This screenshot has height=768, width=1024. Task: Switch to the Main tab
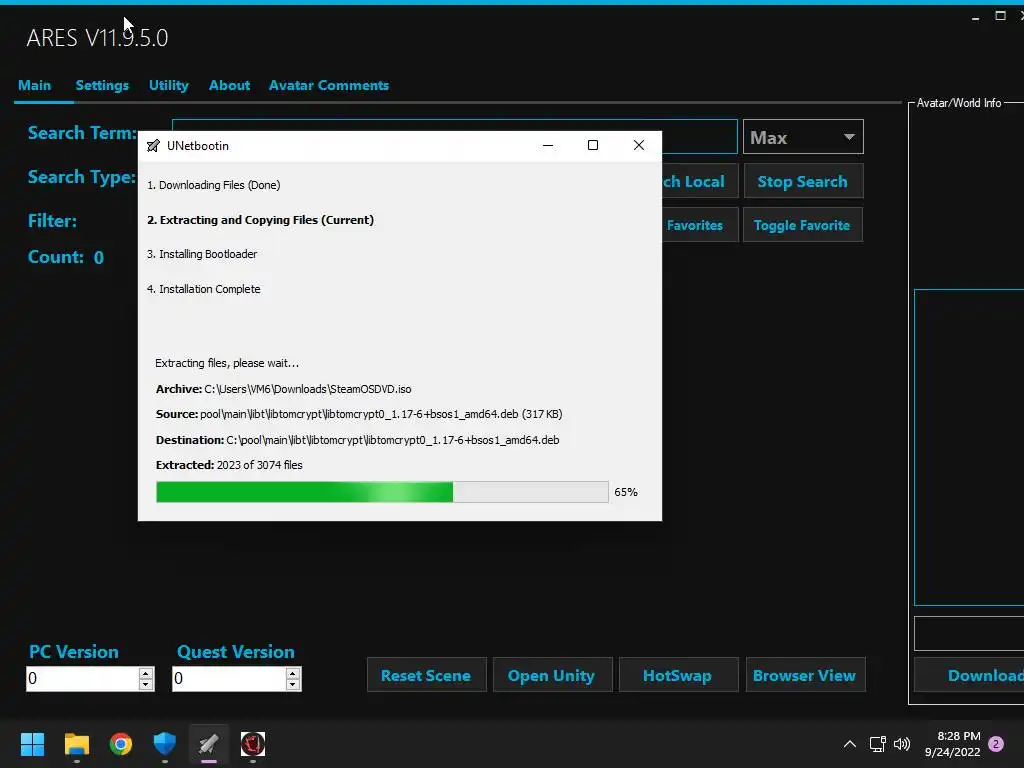click(35, 86)
